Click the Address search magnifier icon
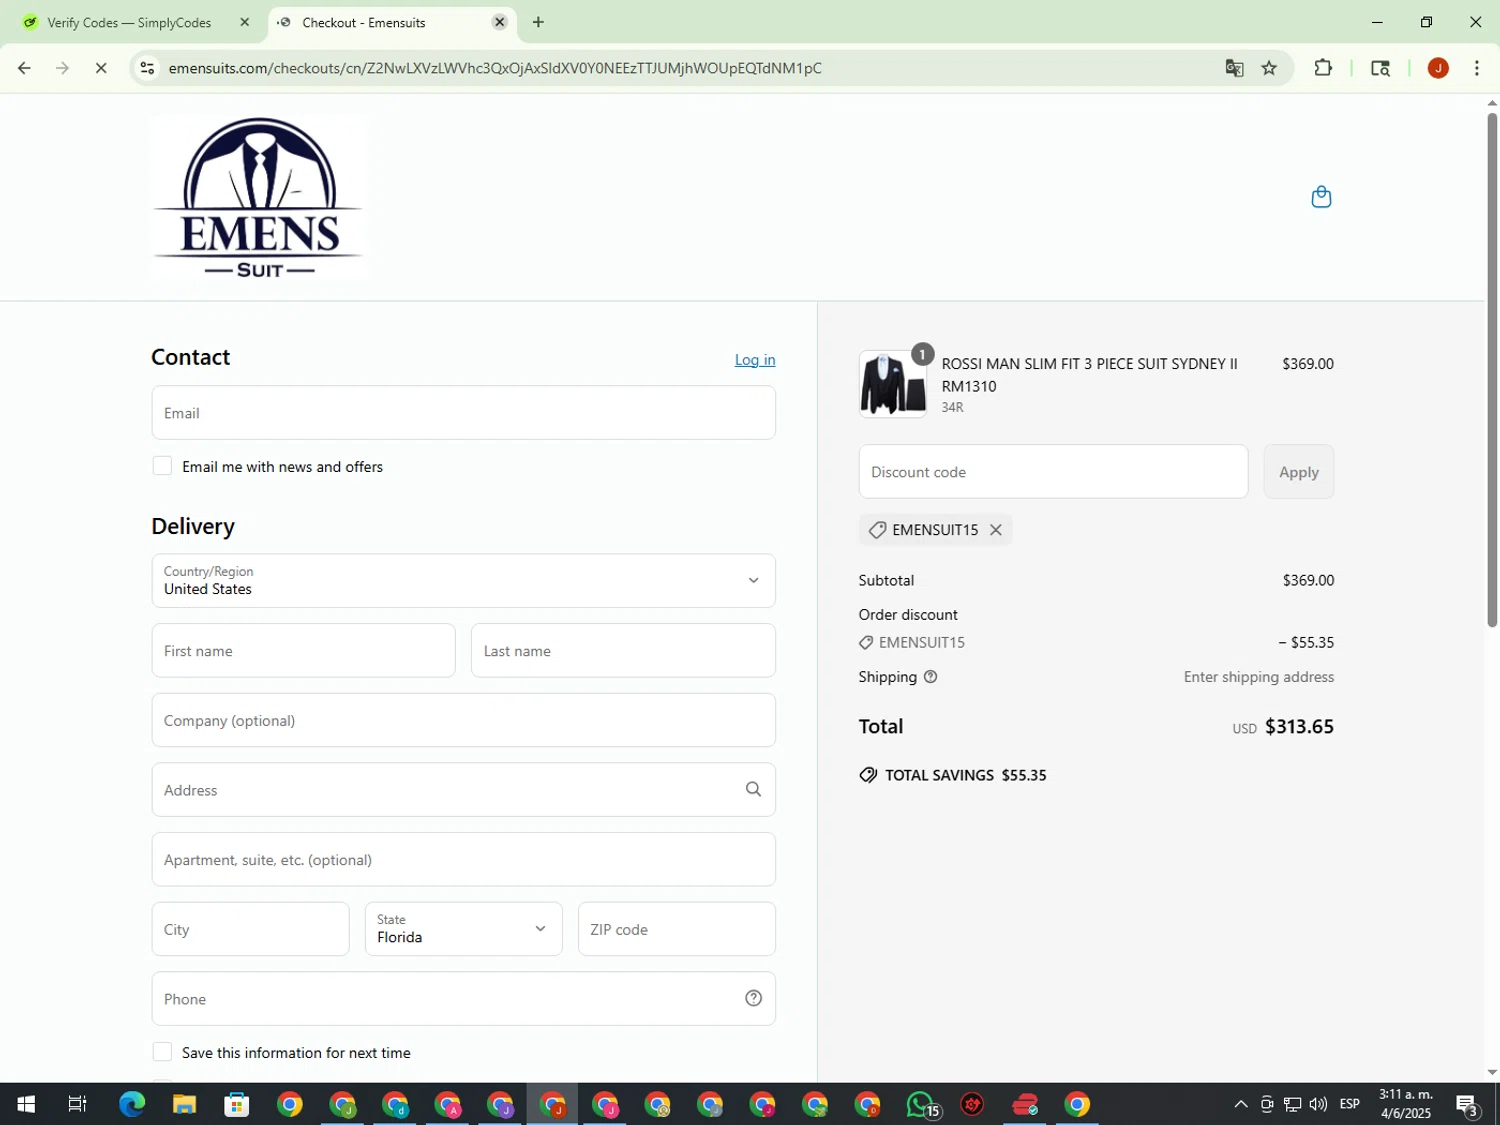This screenshot has width=1500, height=1125. click(x=753, y=789)
